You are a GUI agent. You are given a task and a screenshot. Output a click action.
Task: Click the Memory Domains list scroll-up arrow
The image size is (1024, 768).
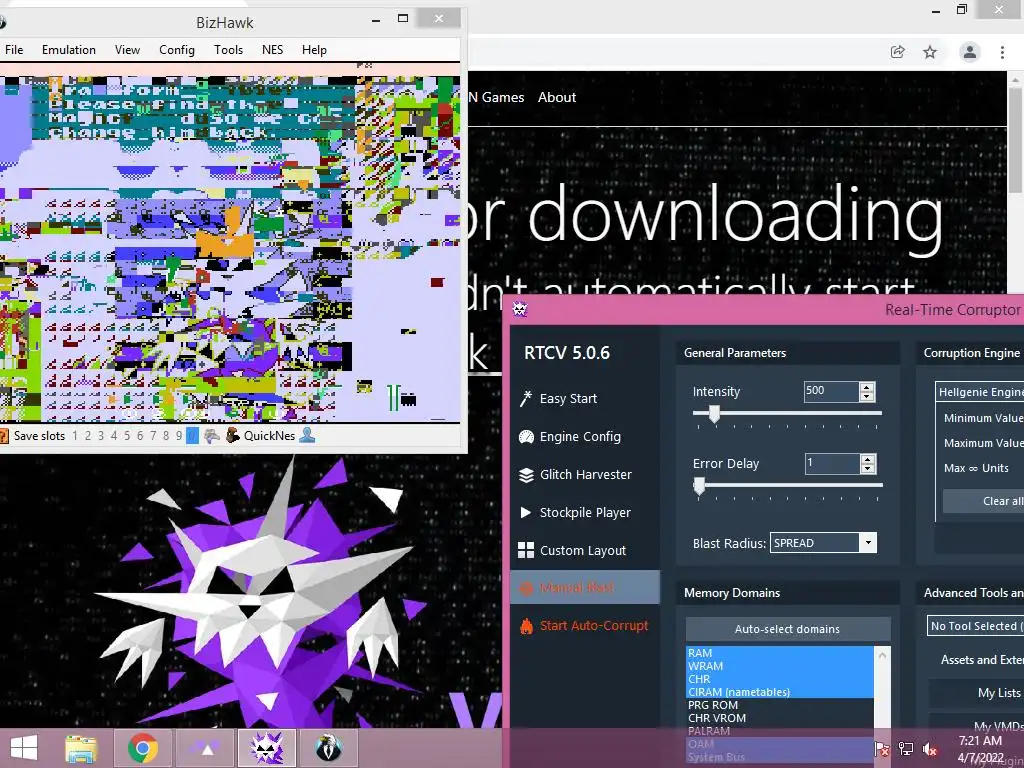coord(882,654)
